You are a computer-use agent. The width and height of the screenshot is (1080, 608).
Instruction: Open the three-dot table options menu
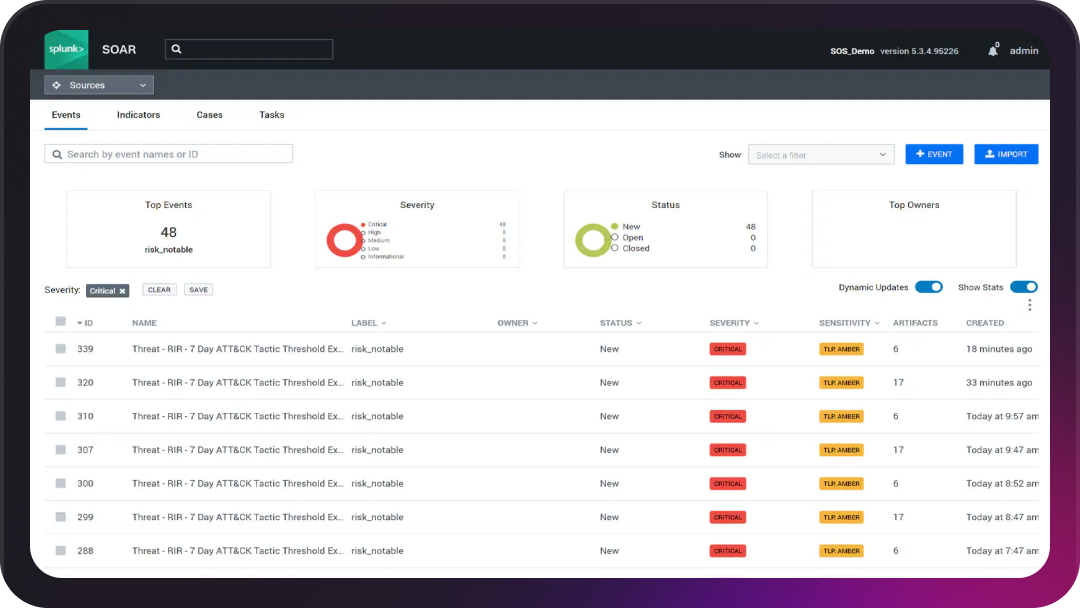tap(1029, 305)
